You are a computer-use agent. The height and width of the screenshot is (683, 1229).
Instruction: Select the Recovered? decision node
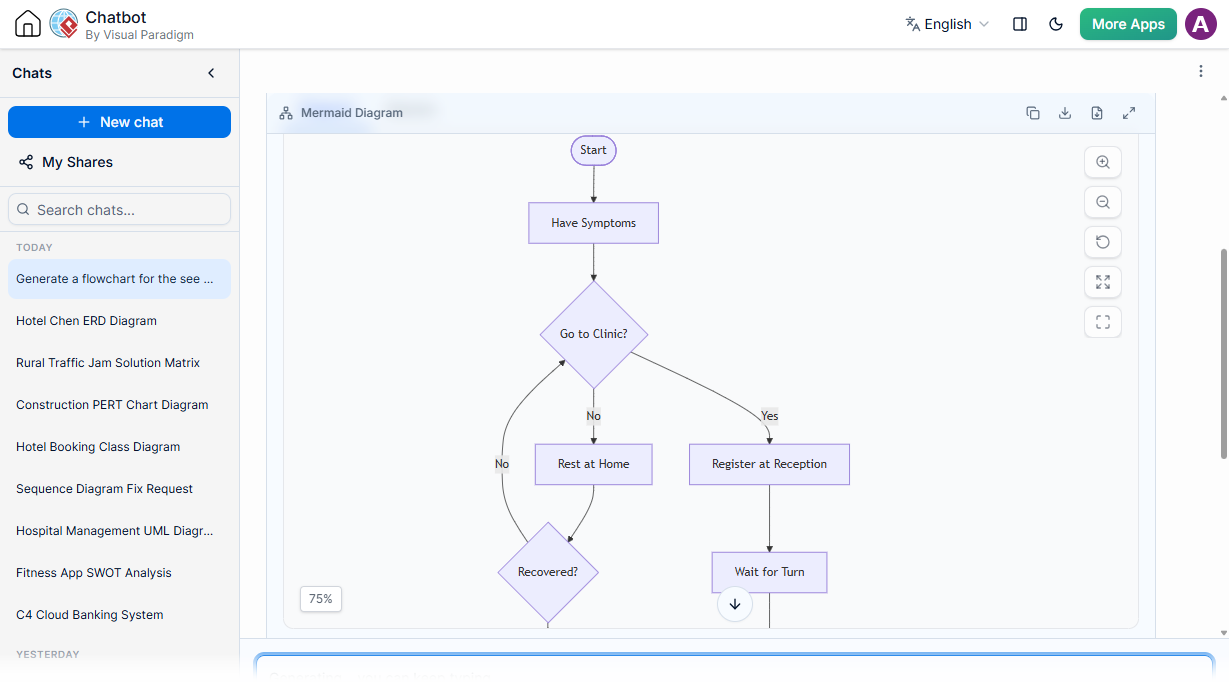point(548,572)
